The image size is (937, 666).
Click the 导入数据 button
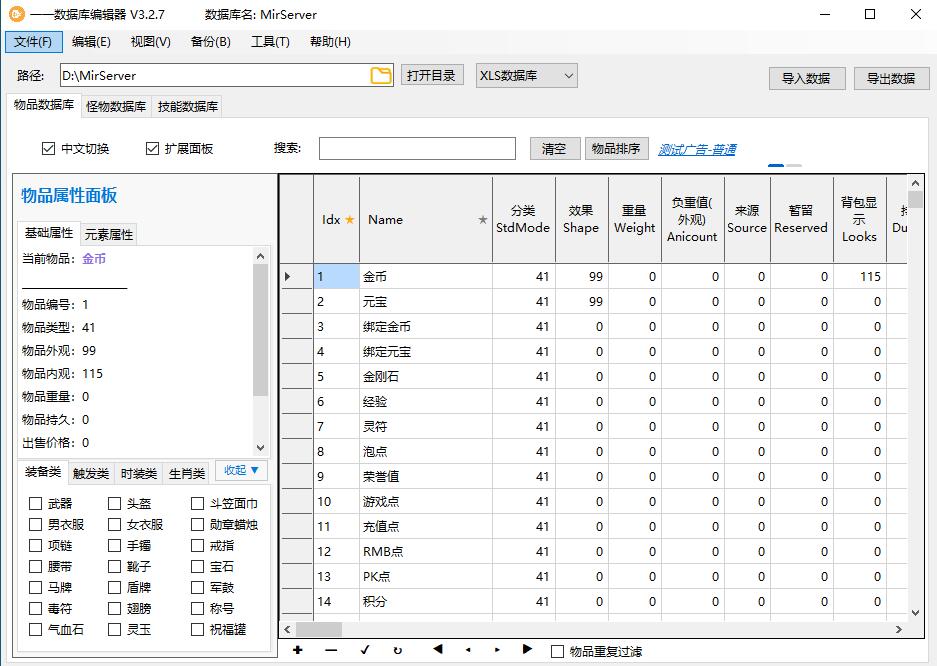tap(807, 78)
